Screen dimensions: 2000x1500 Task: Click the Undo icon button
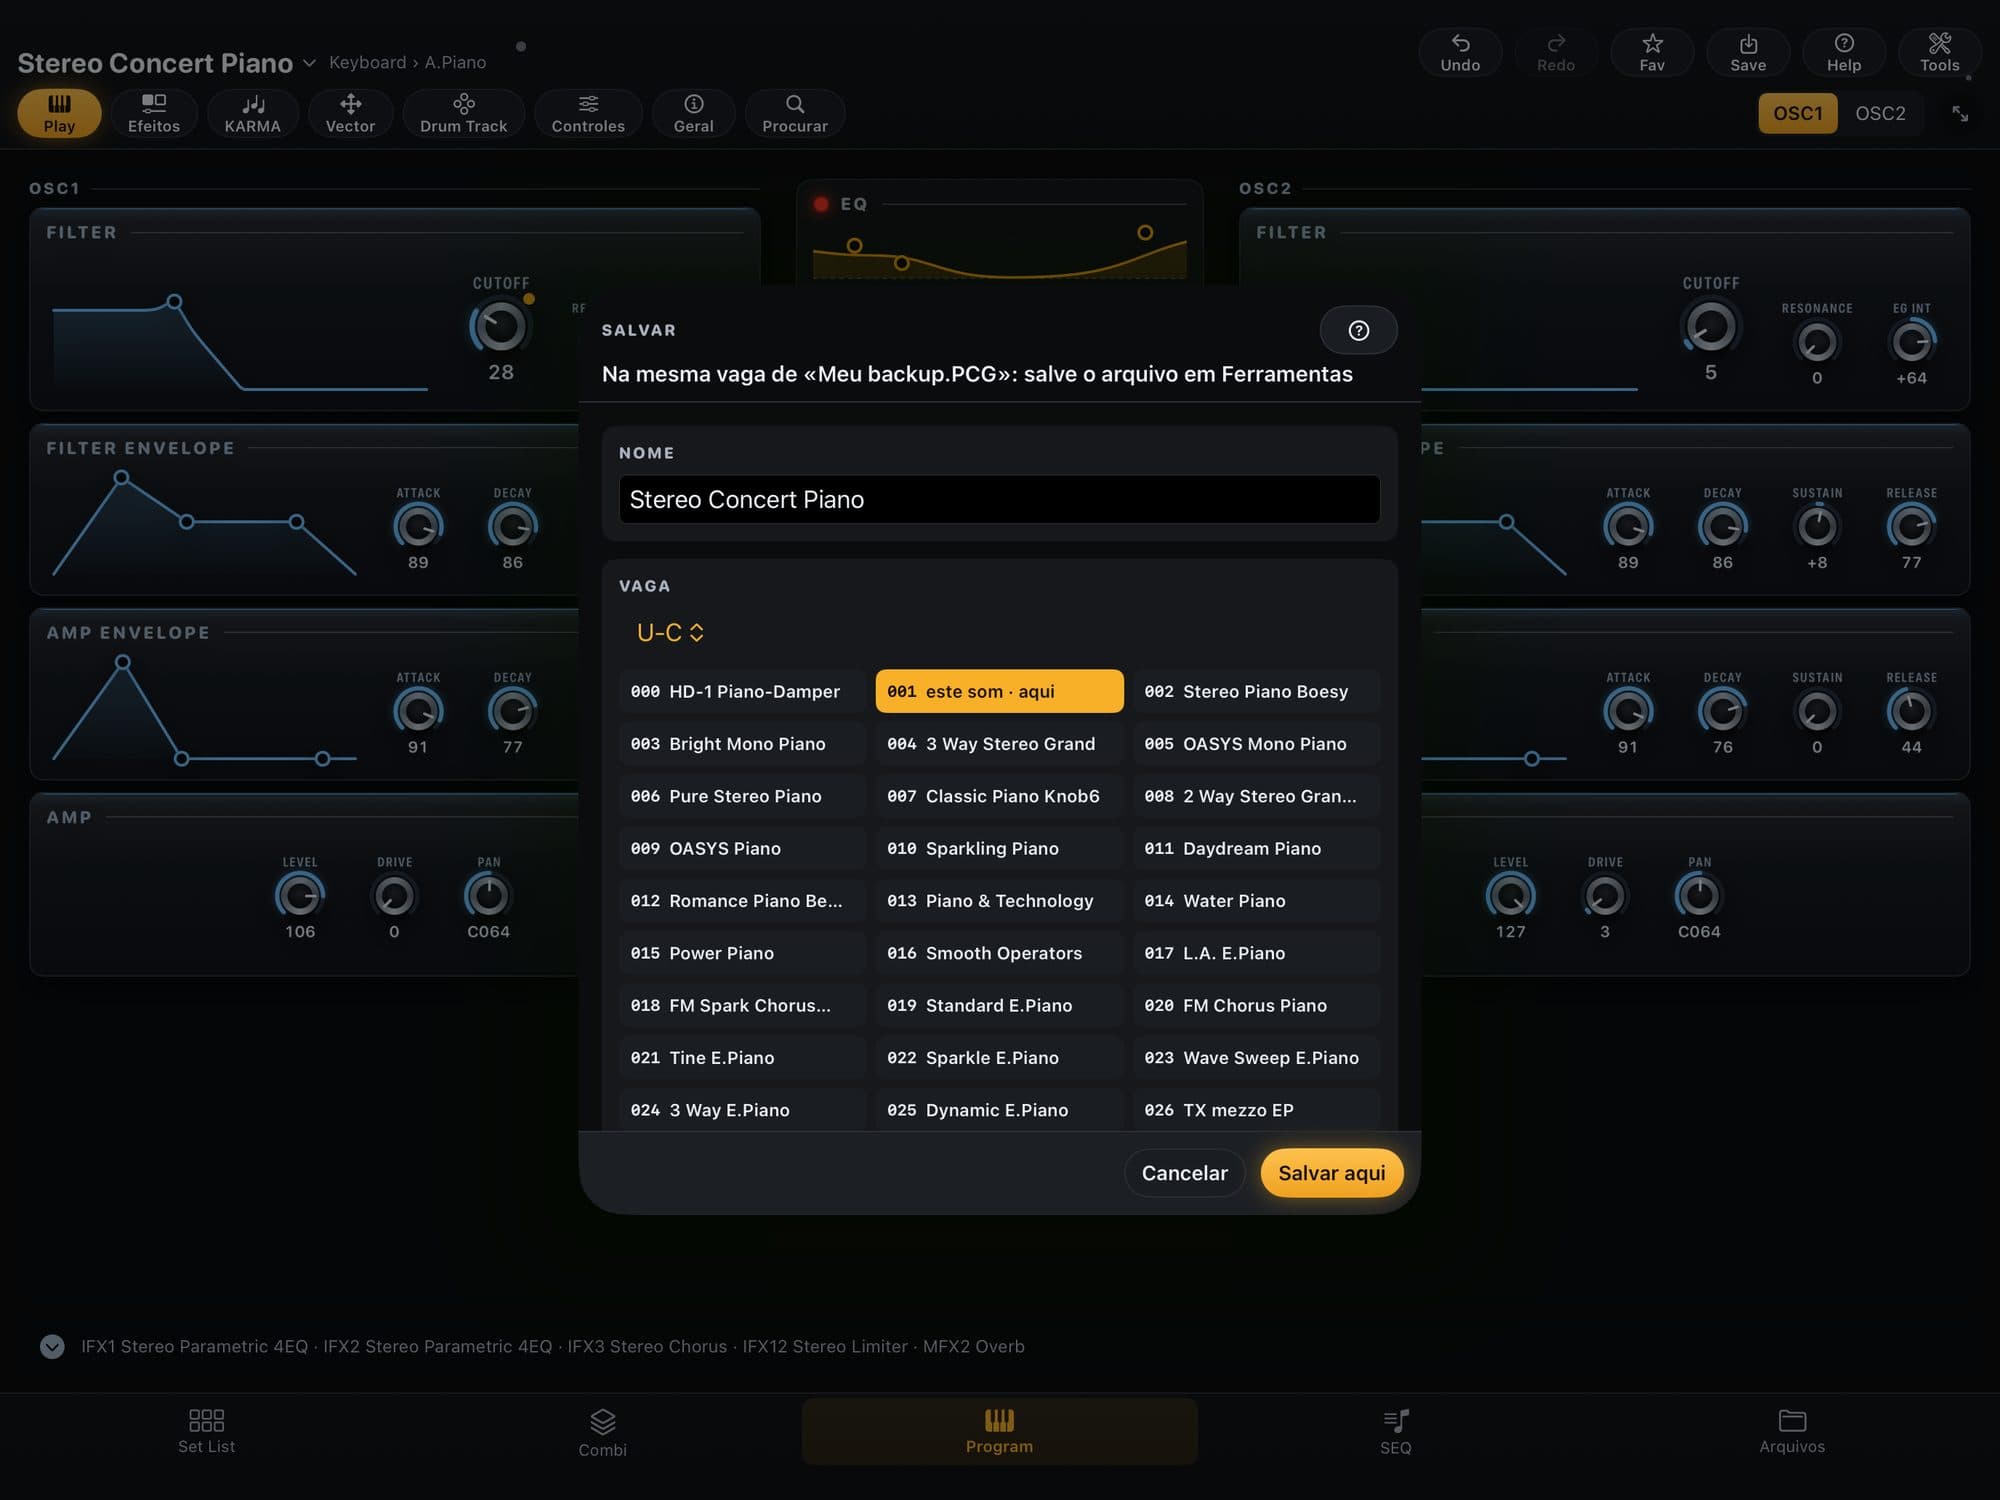[1459, 52]
